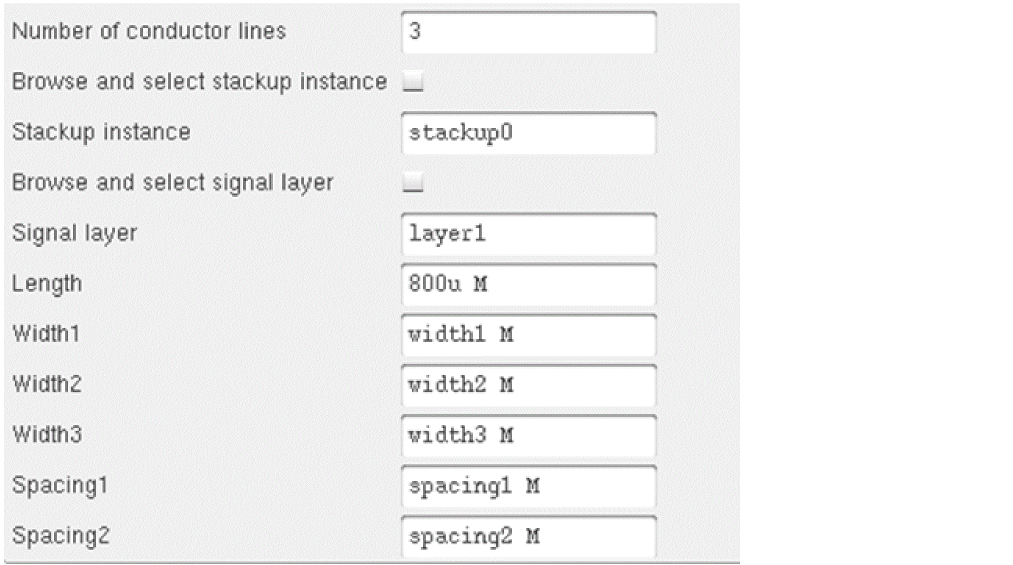1013x565 pixels.
Task: Click the Signal layer input field
Action: point(528,234)
